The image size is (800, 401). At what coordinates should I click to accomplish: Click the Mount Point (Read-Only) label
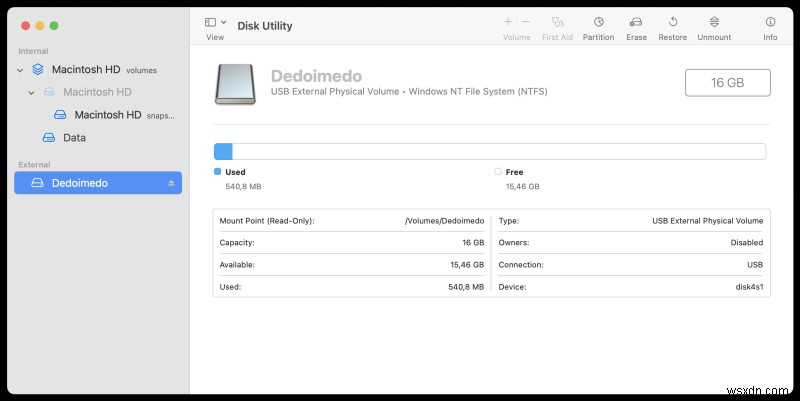coord(267,221)
